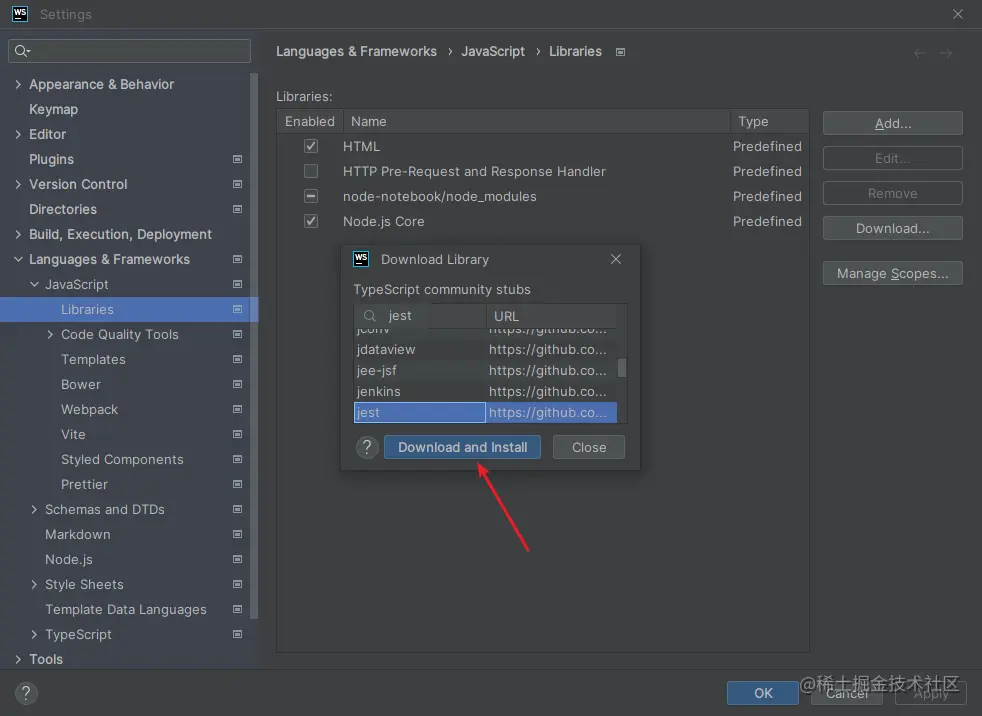
Task: Click the project-level icon beside Prettier
Action: pos(237,484)
